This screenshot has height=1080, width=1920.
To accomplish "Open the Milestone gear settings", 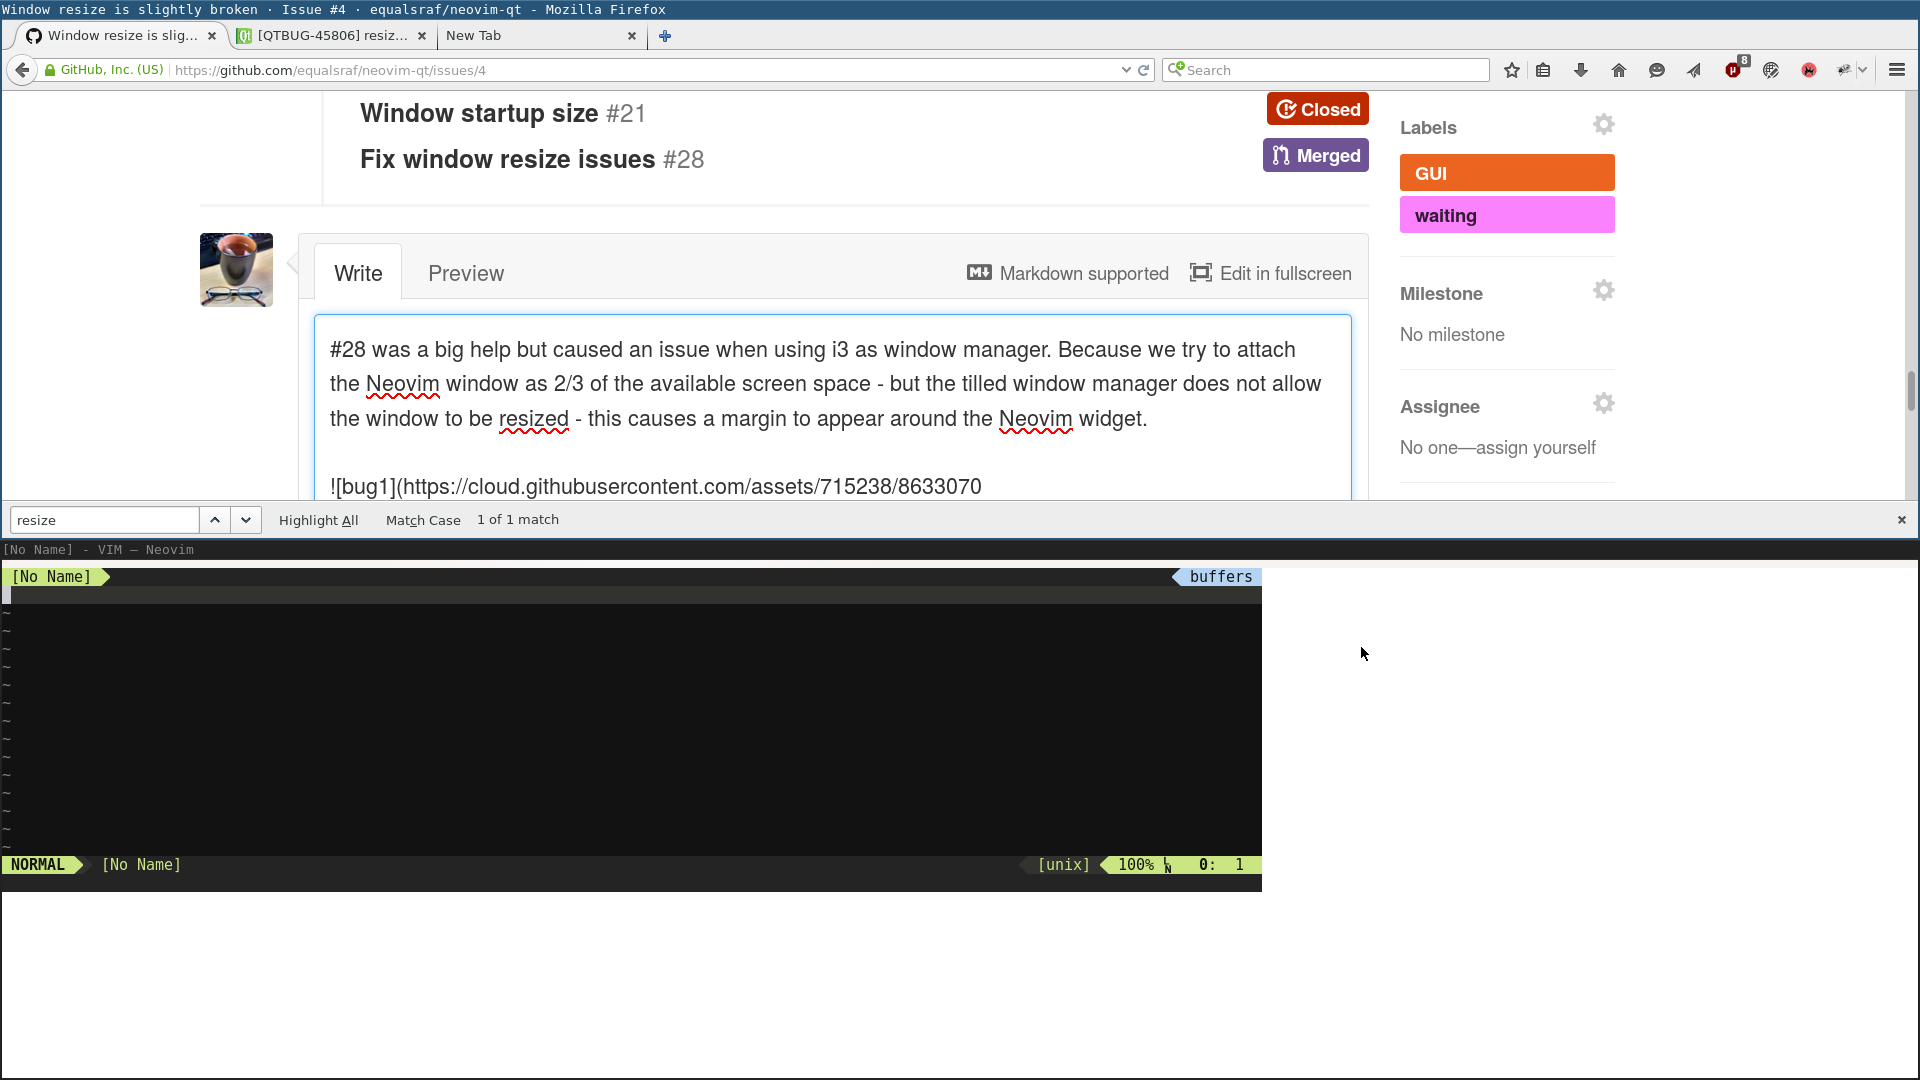I will (1603, 291).
